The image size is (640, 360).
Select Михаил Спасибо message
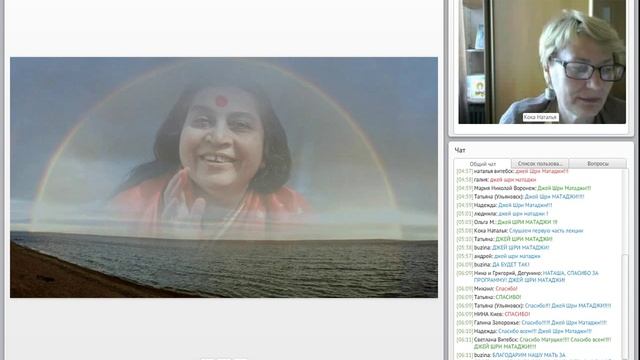point(487,289)
